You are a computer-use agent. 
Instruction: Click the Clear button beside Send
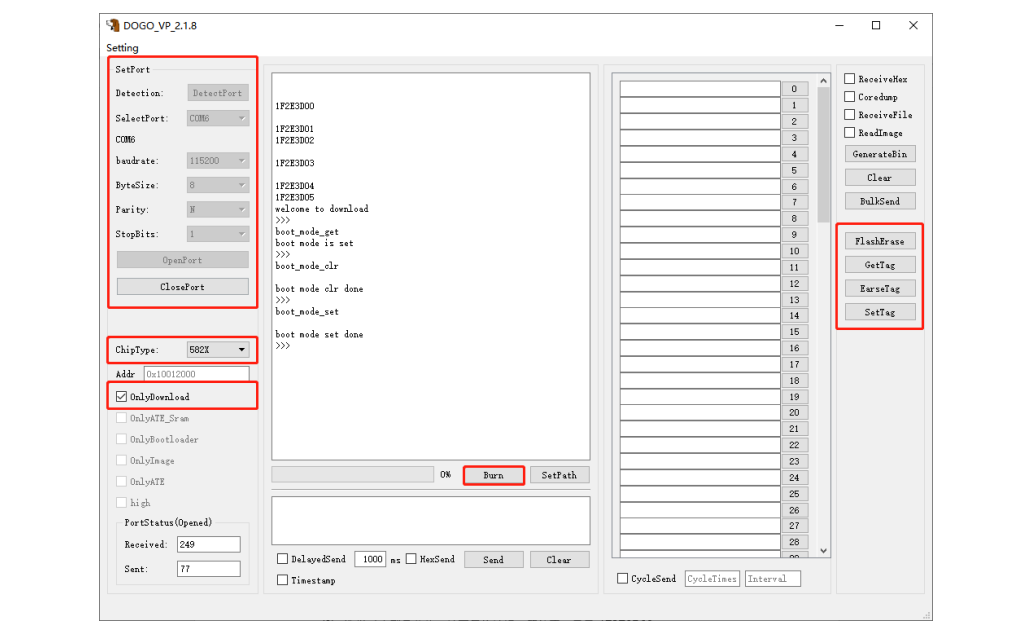(x=559, y=560)
